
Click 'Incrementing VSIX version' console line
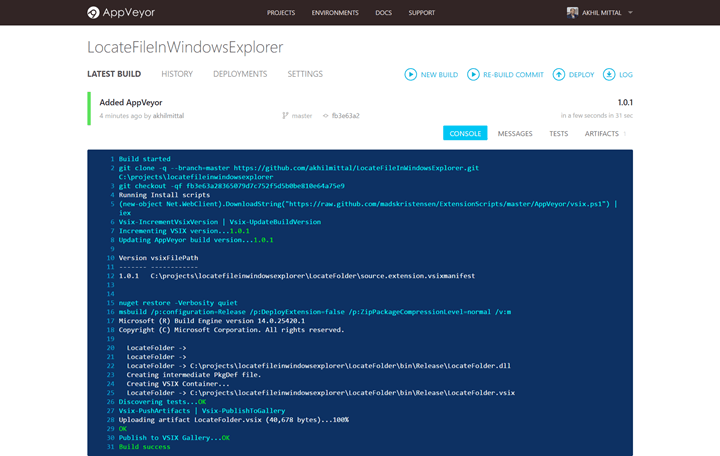(x=184, y=231)
